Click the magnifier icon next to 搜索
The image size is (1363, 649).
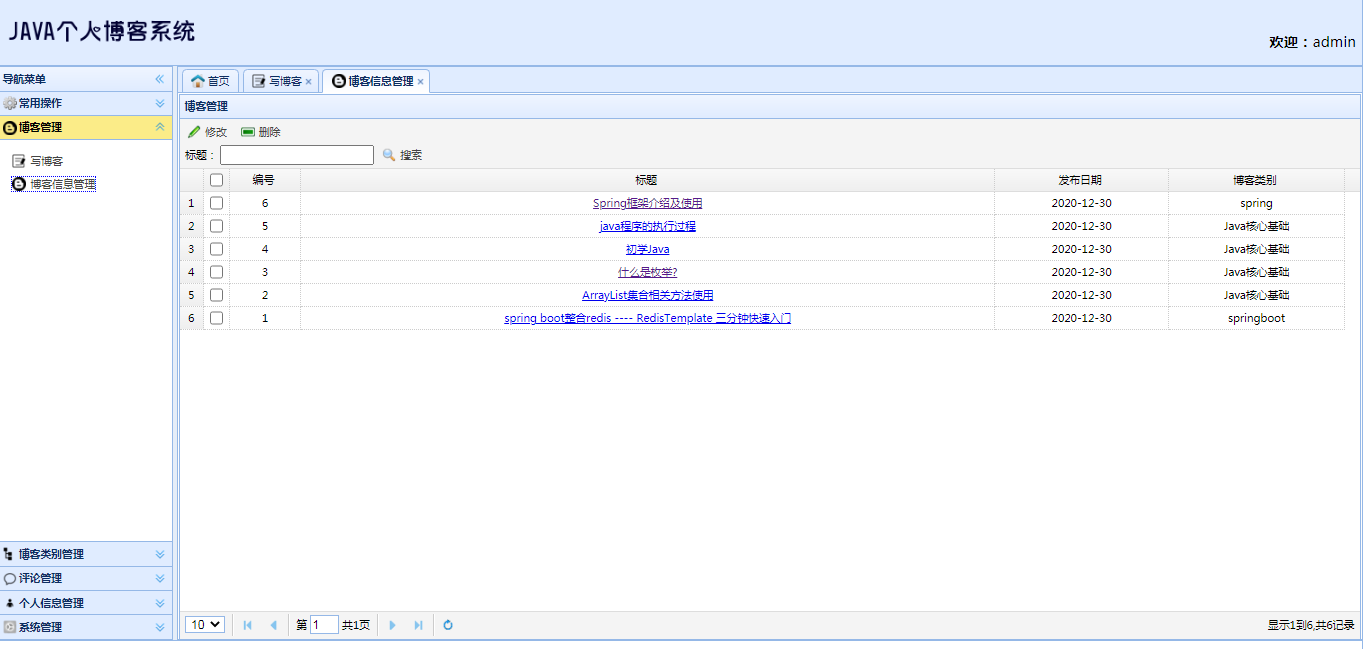[389, 155]
